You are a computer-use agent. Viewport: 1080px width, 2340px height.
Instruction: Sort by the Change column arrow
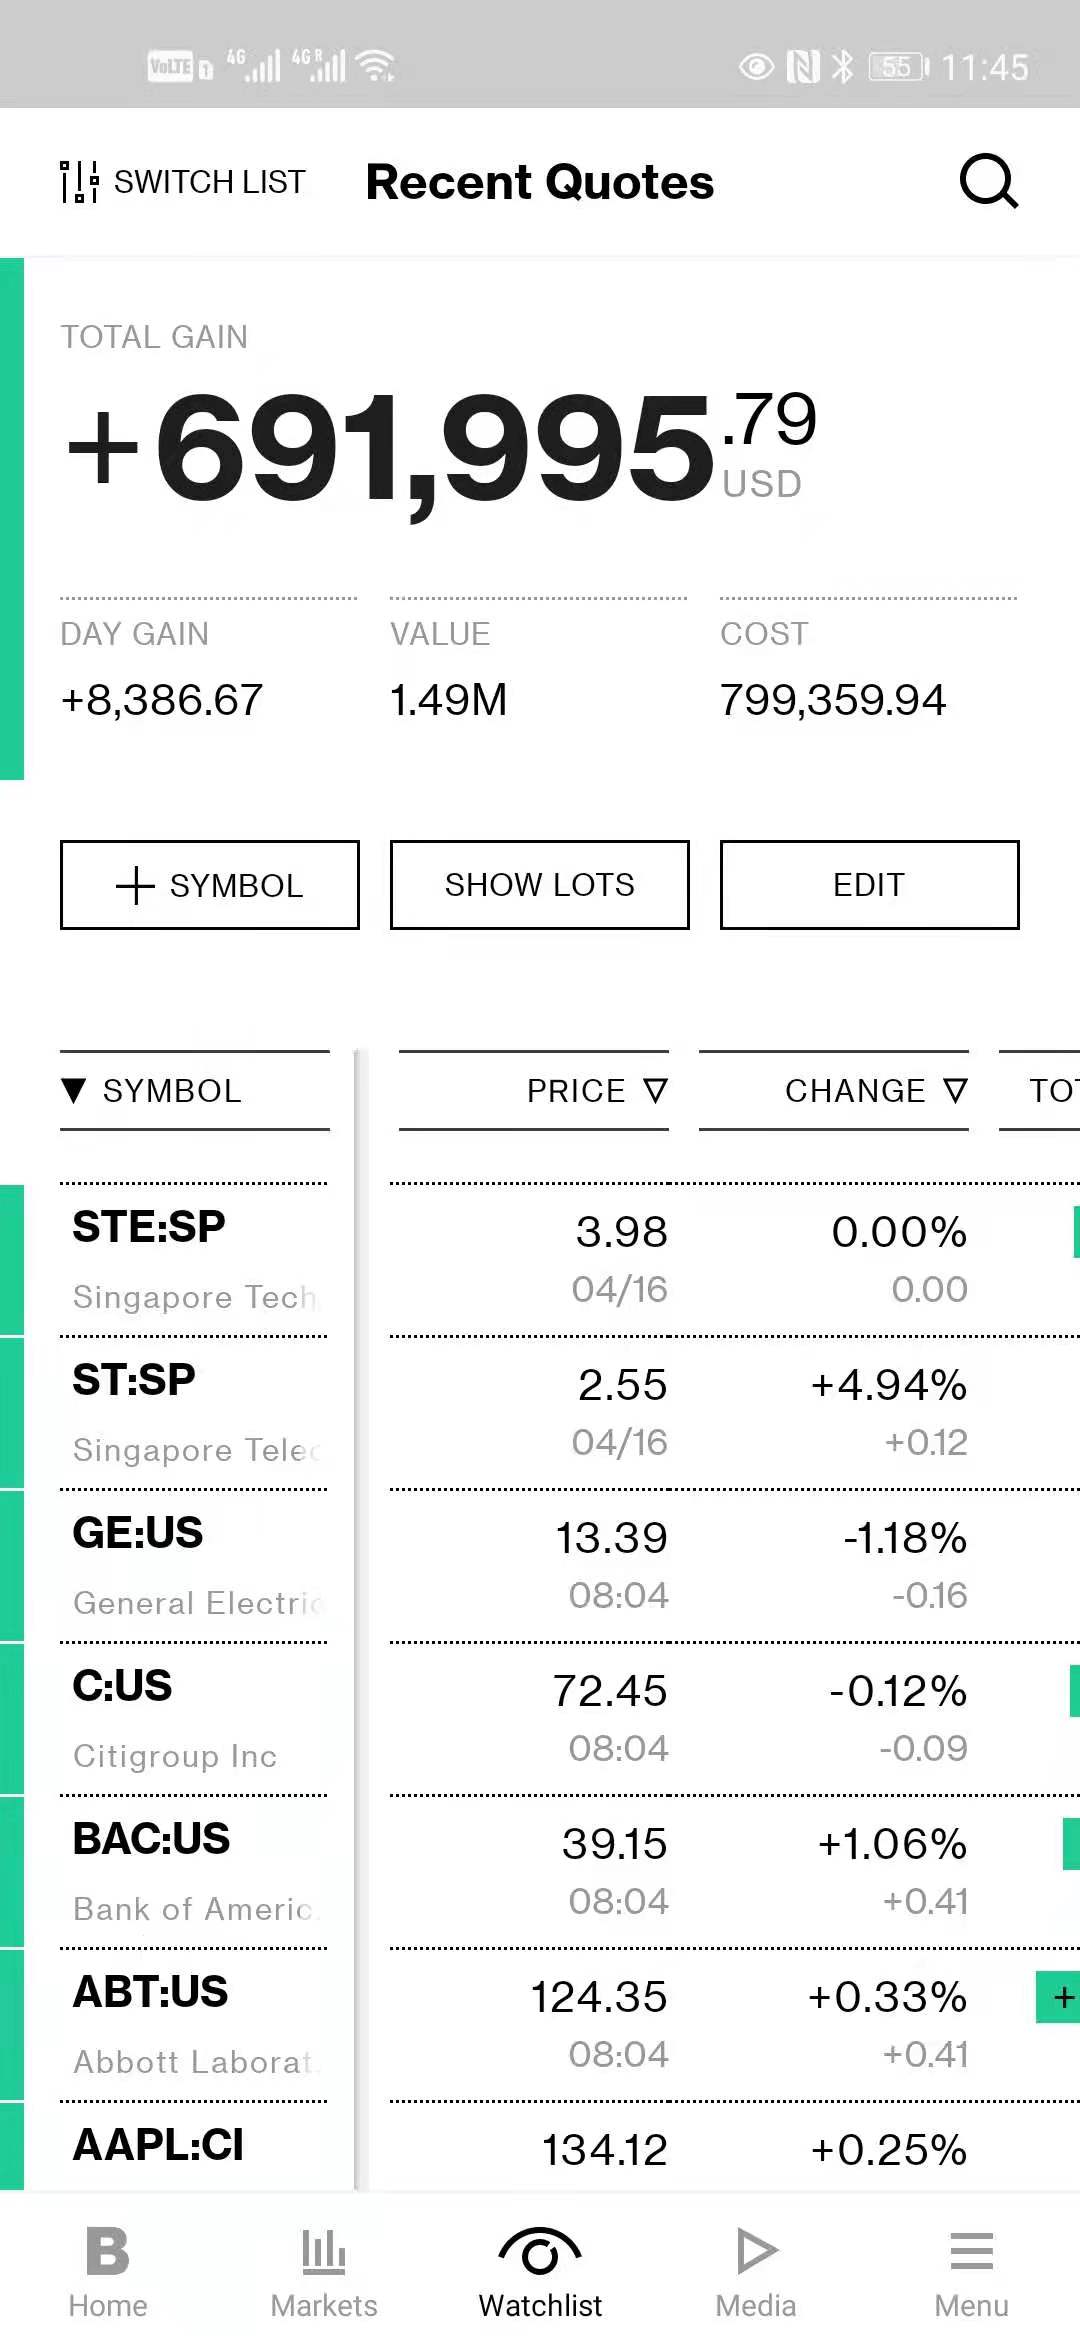tap(955, 1090)
